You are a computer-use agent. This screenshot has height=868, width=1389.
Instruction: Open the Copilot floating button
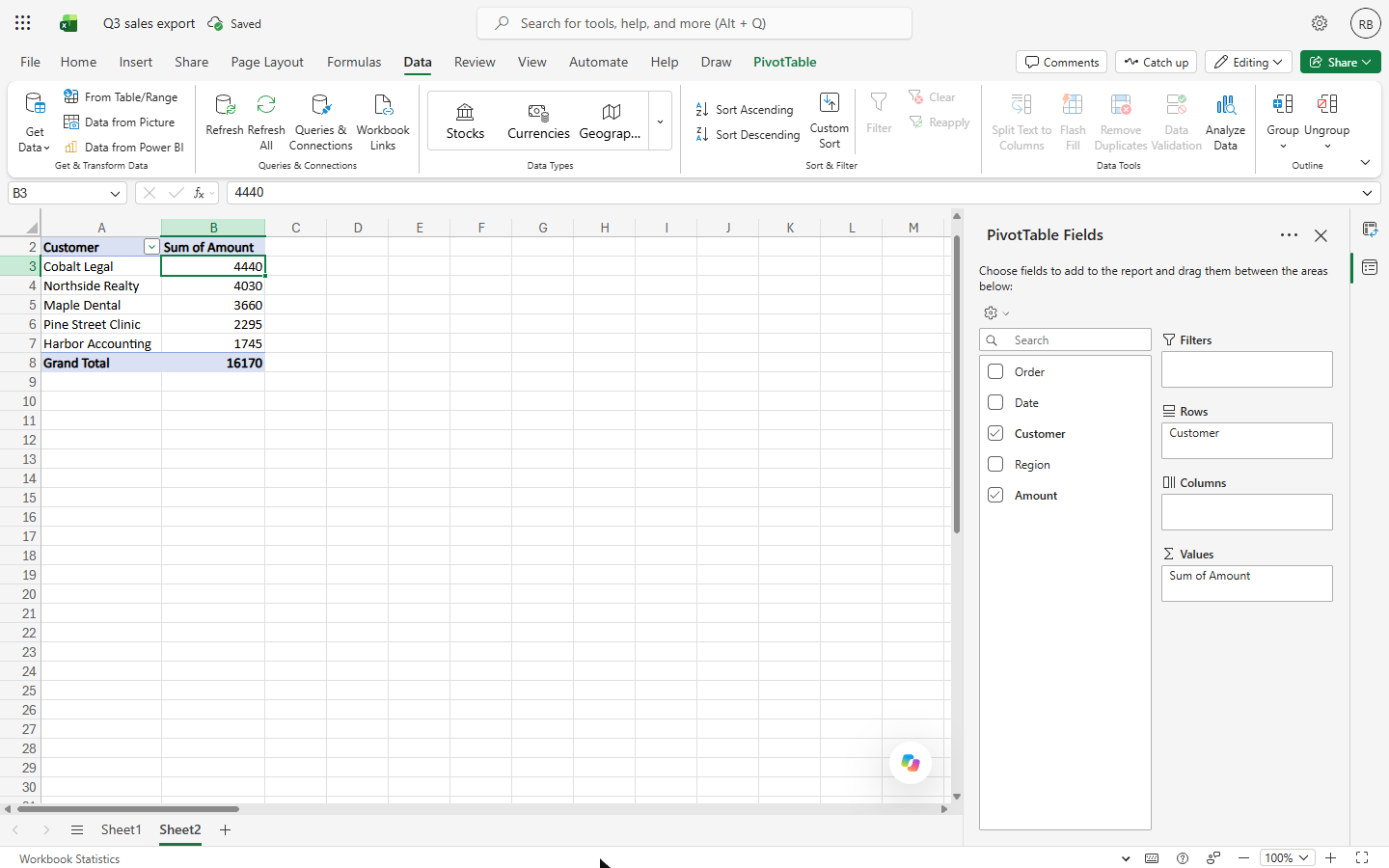(910, 762)
